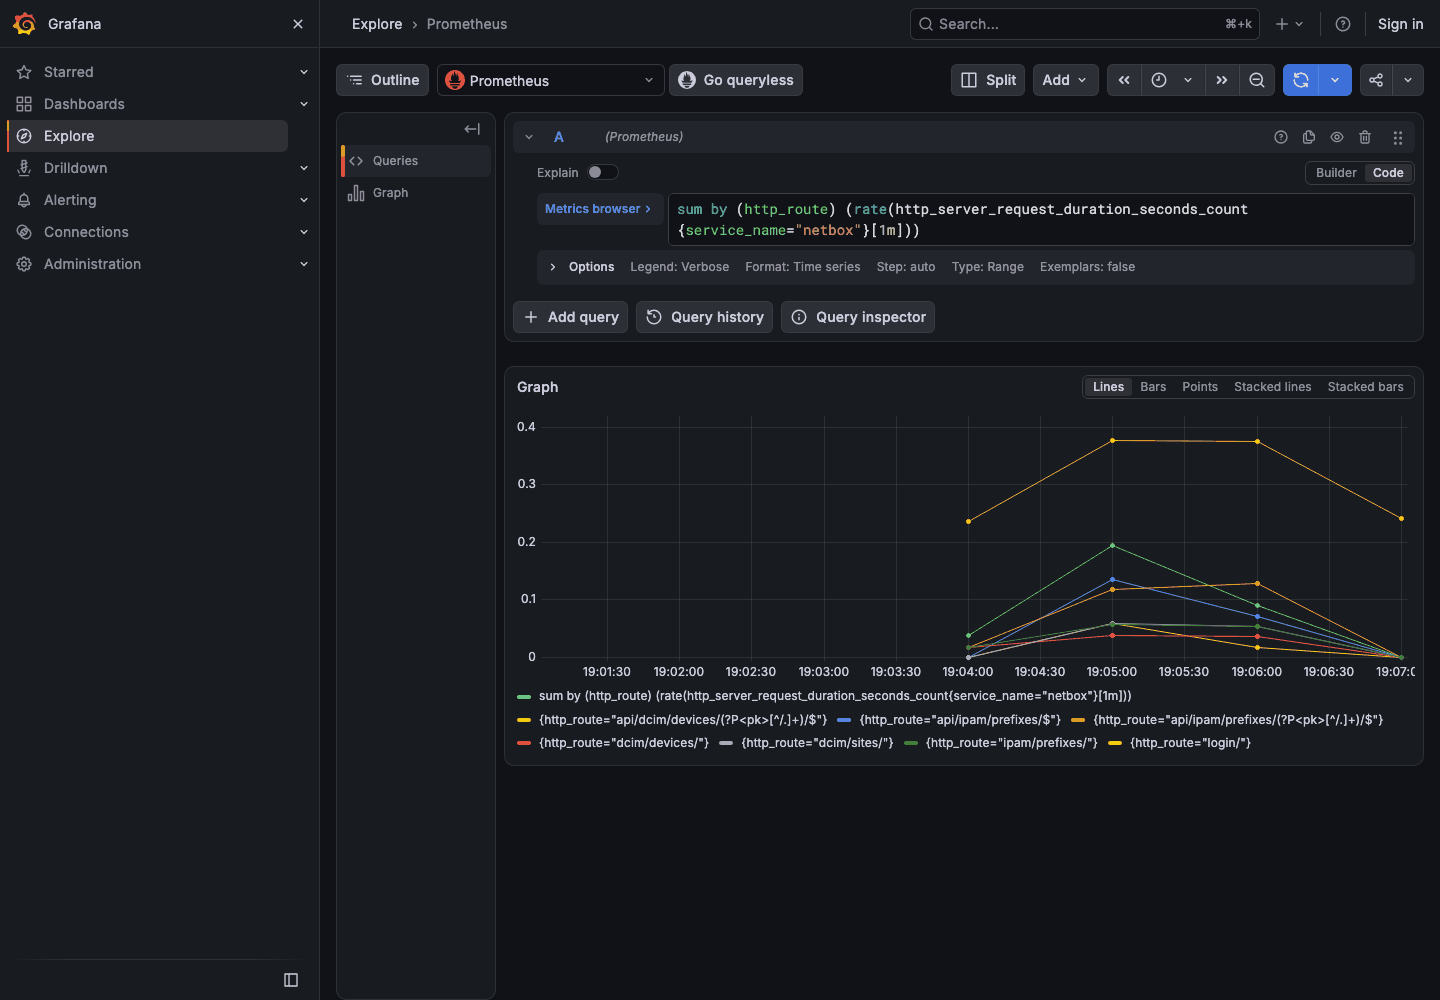Open the Add dropdown menu
The image size is (1440, 1000).
tap(1065, 80)
